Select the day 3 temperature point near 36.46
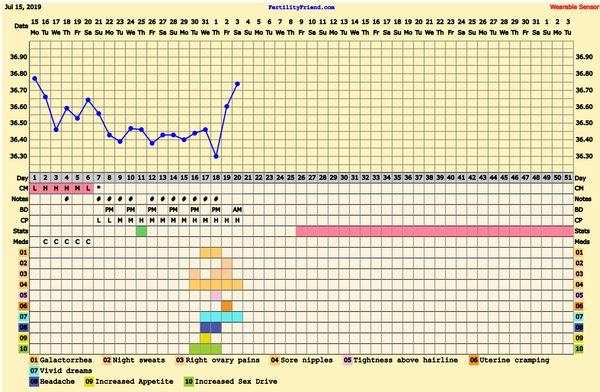 pos(56,129)
